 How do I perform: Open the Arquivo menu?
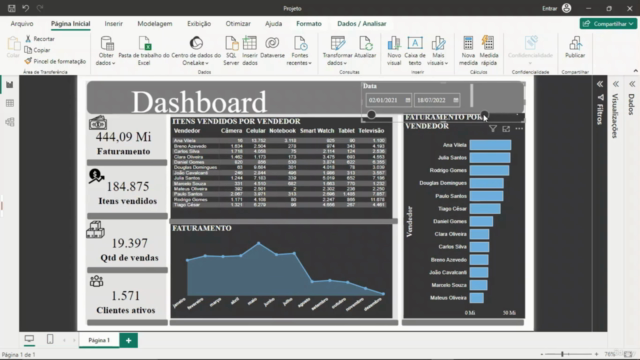pyautogui.click(x=22, y=24)
